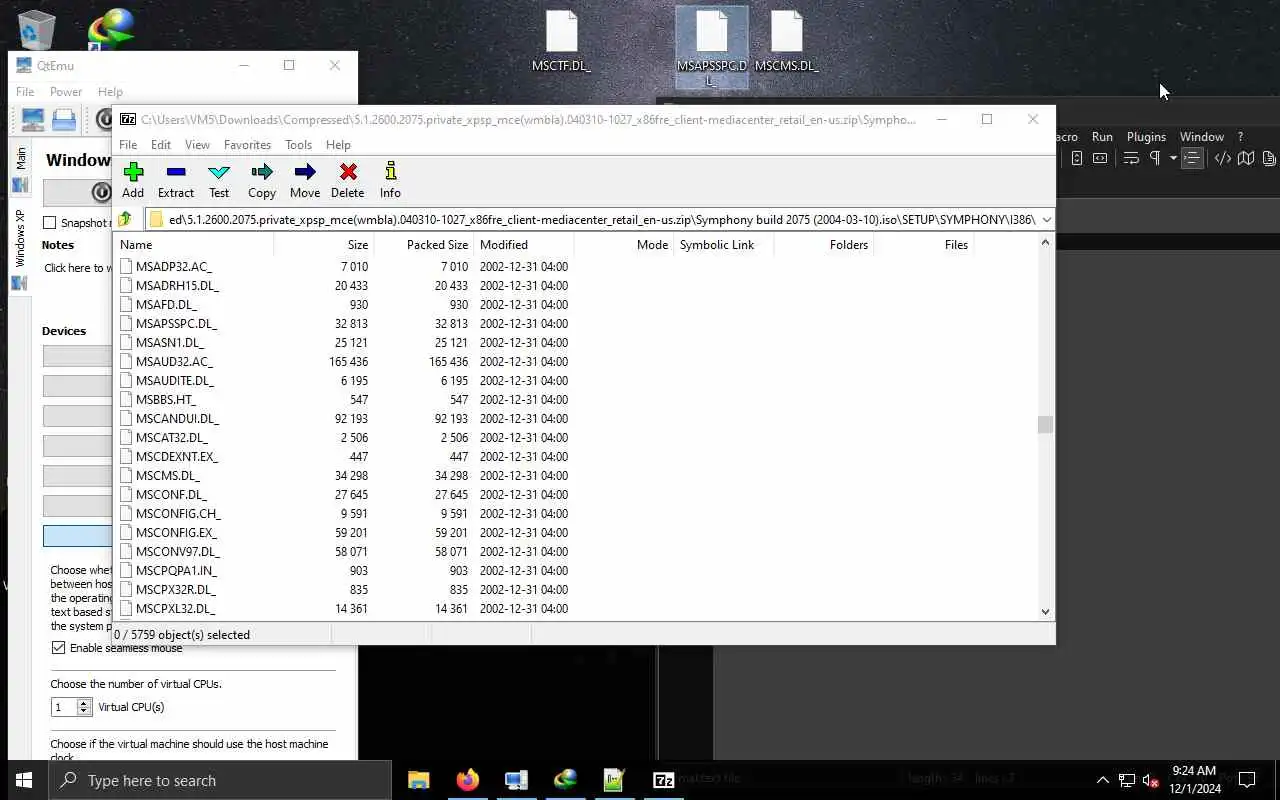Image resolution: width=1280 pixels, height=800 pixels.
Task: Open the notification center on taskbar
Action: tap(1247, 780)
